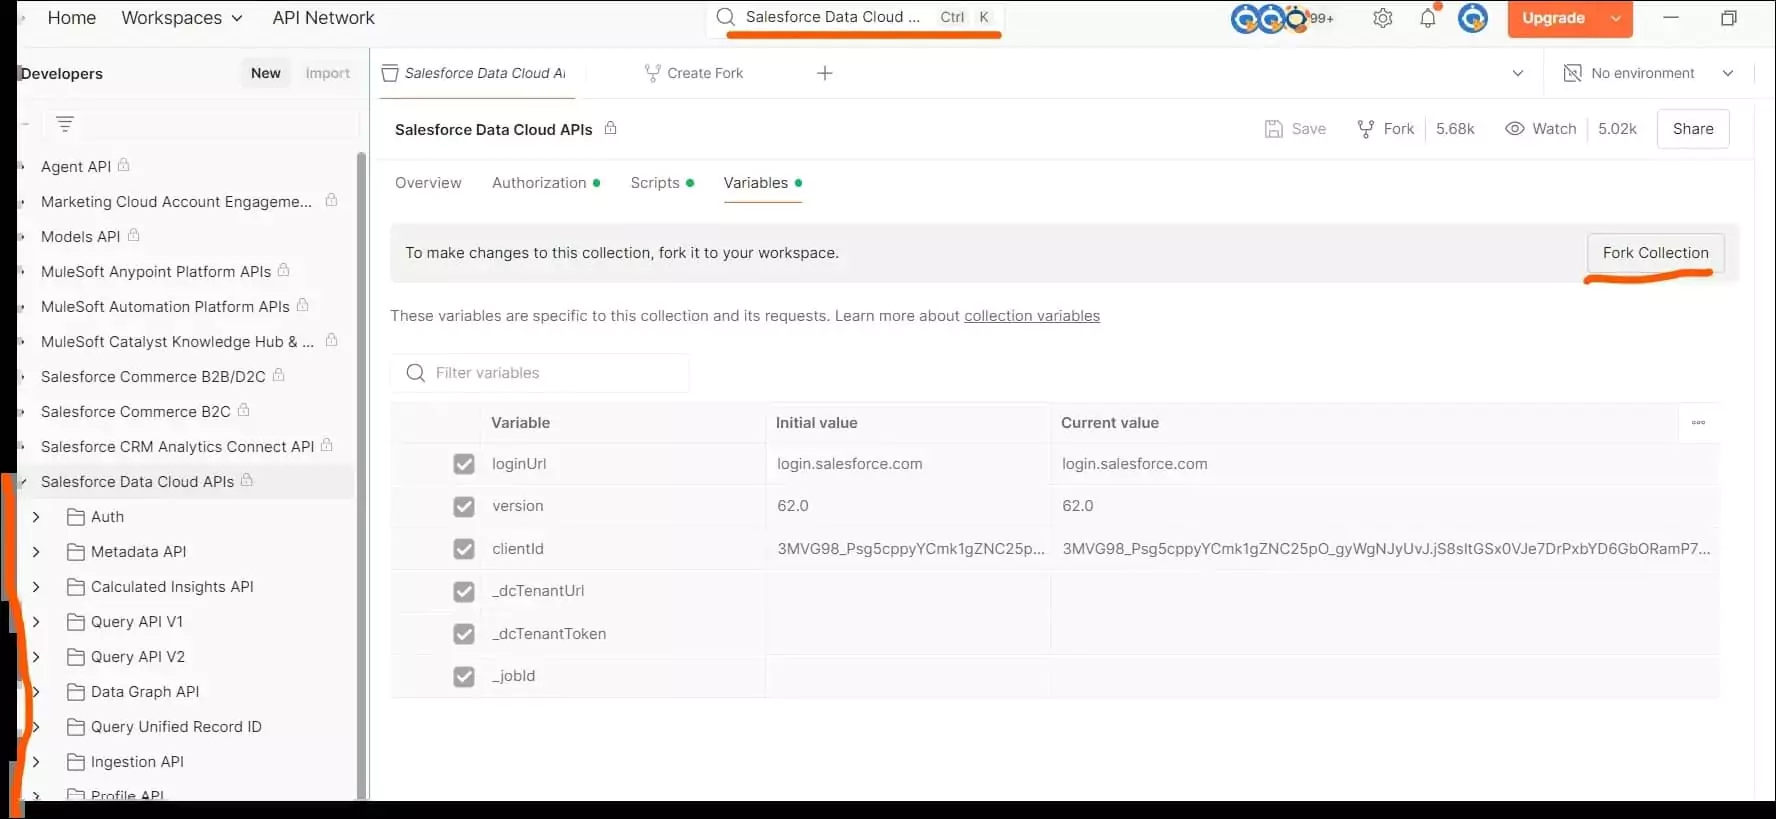Screen dimensions: 1776x819
Task: Click the magnifier in Filter variables box
Action: pyautogui.click(x=416, y=373)
